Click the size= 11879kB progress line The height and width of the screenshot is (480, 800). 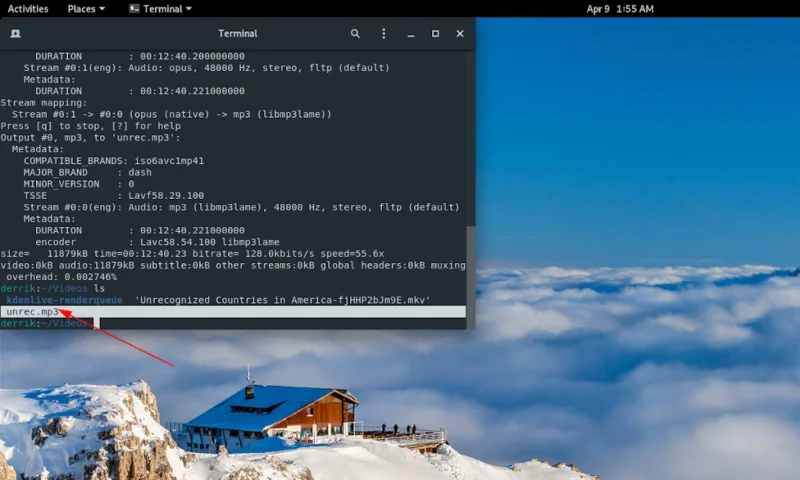[x=192, y=254]
